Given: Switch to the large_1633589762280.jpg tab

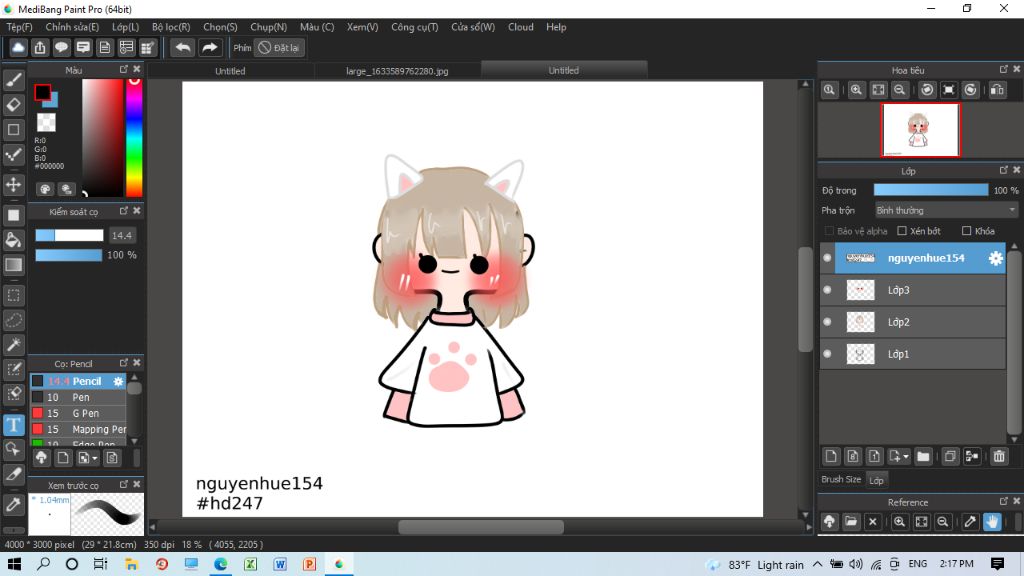Looking at the screenshot, I should (x=397, y=71).
